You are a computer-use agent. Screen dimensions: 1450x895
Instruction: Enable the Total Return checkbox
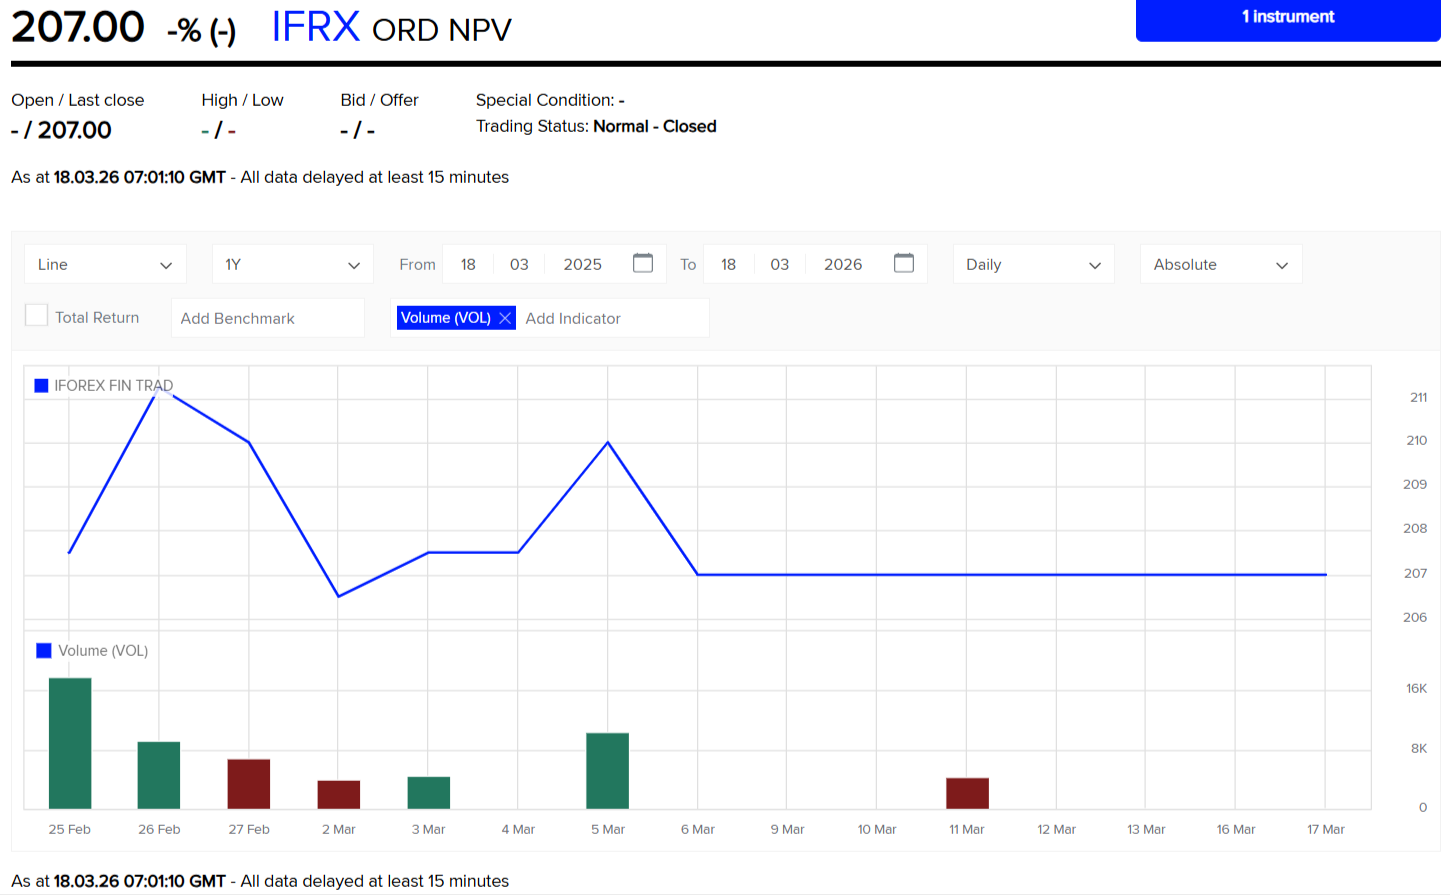pyautogui.click(x=36, y=316)
